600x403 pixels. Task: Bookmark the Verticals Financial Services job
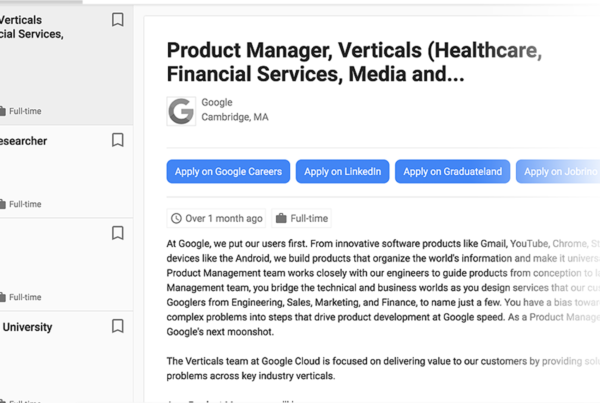pyautogui.click(x=117, y=20)
